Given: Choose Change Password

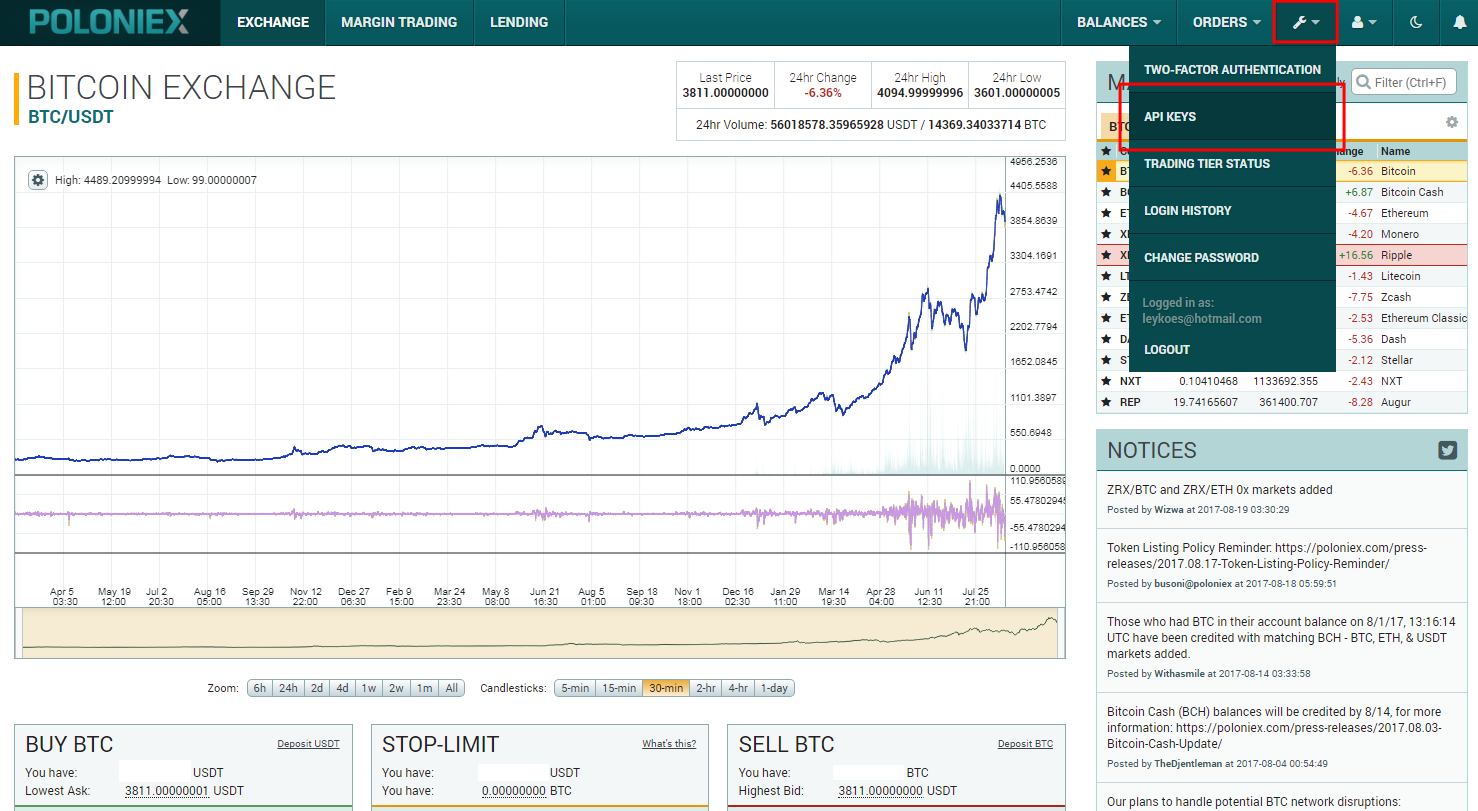Looking at the screenshot, I should [1232, 258].
